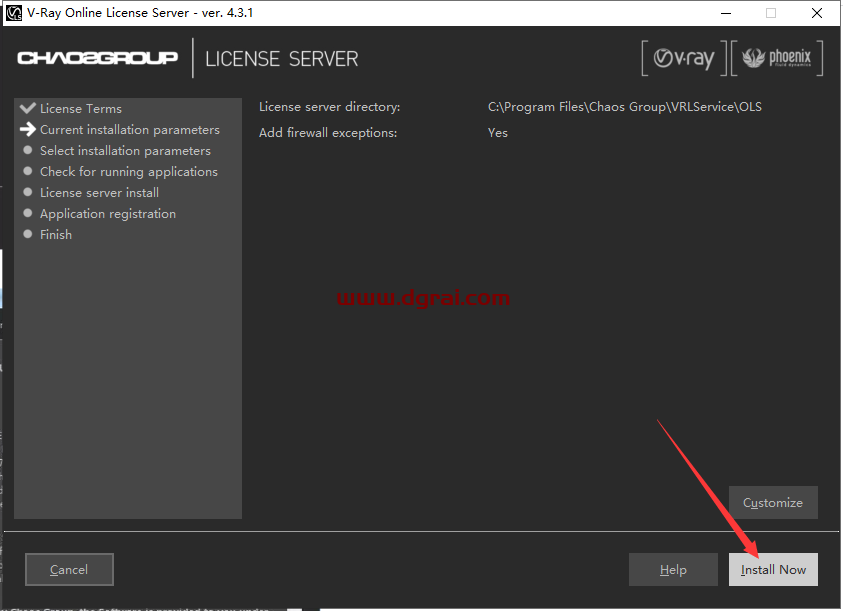Click the firewall exceptions Yes value
This screenshot has width=843, height=611.
498,133
